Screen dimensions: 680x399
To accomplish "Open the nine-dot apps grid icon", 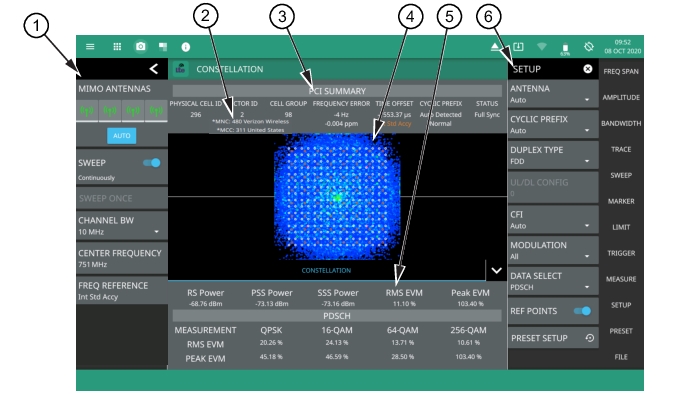I will coord(117,46).
